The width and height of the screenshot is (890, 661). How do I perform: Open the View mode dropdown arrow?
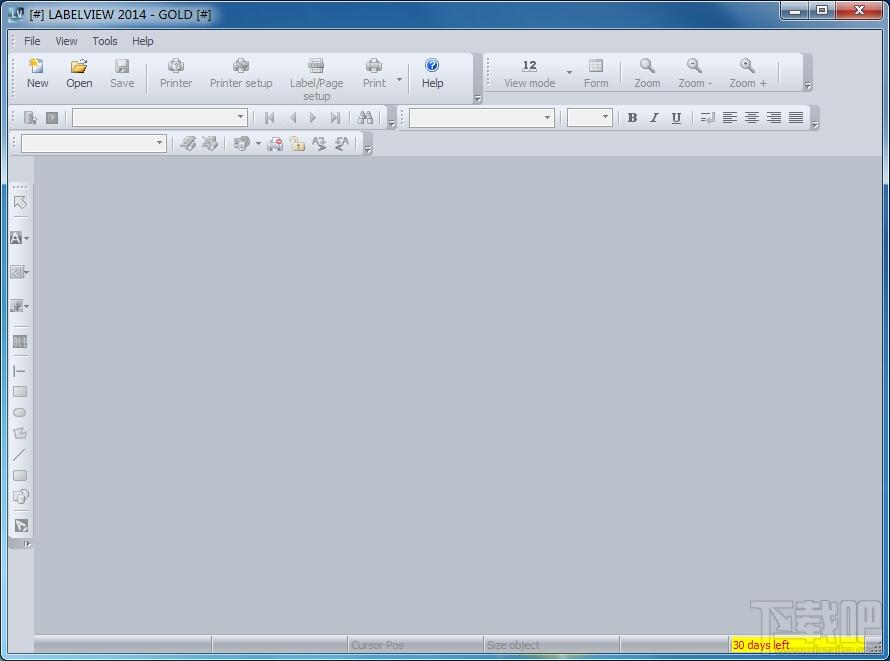click(x=569, y=72)
